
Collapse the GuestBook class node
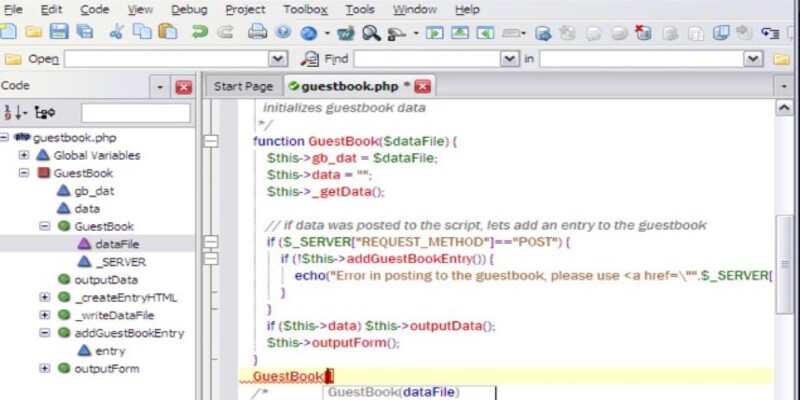(23, 173)
